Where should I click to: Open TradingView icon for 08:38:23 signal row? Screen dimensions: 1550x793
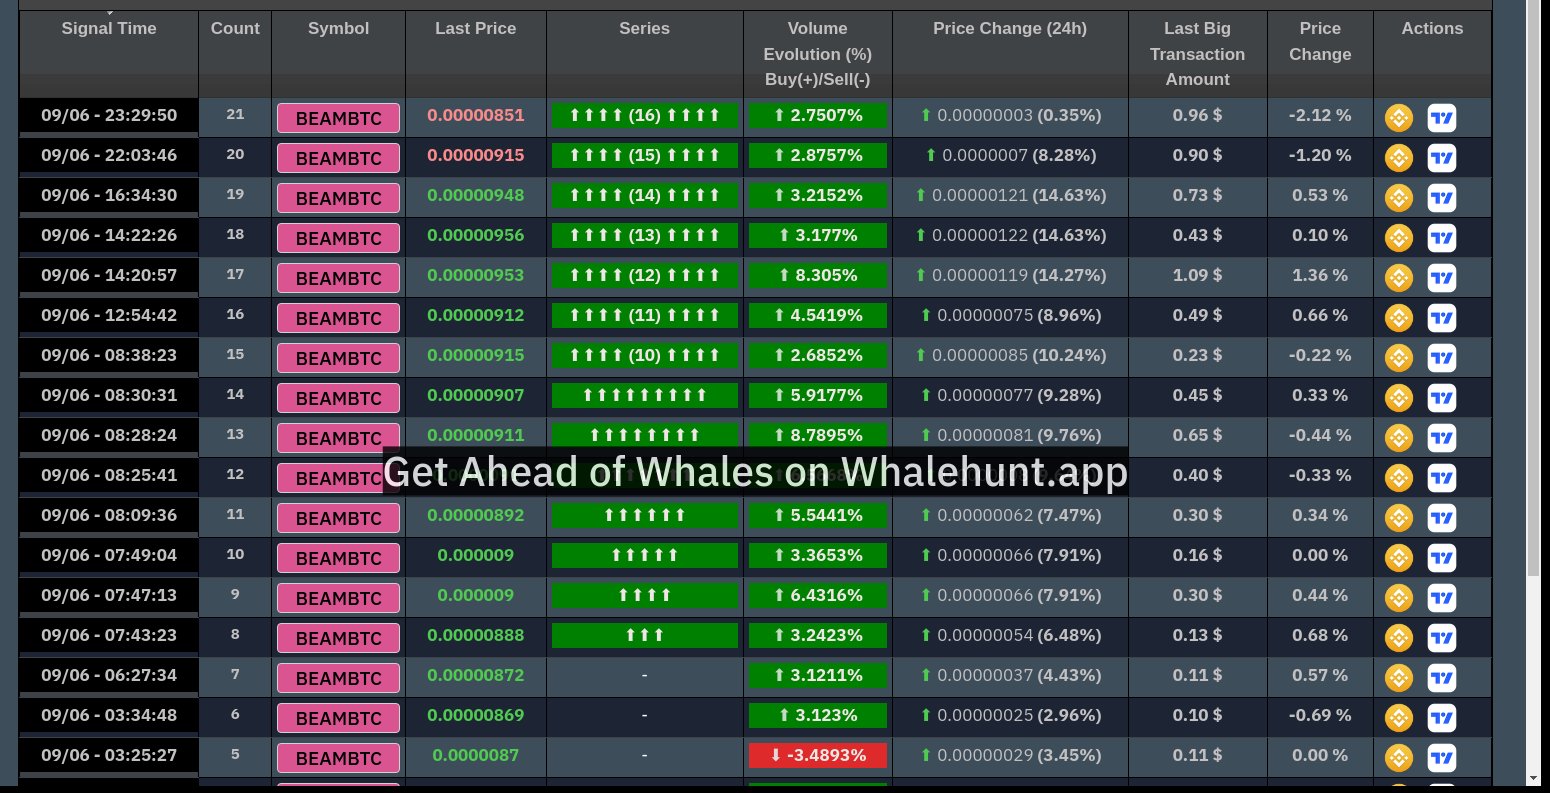(1441, 358)
